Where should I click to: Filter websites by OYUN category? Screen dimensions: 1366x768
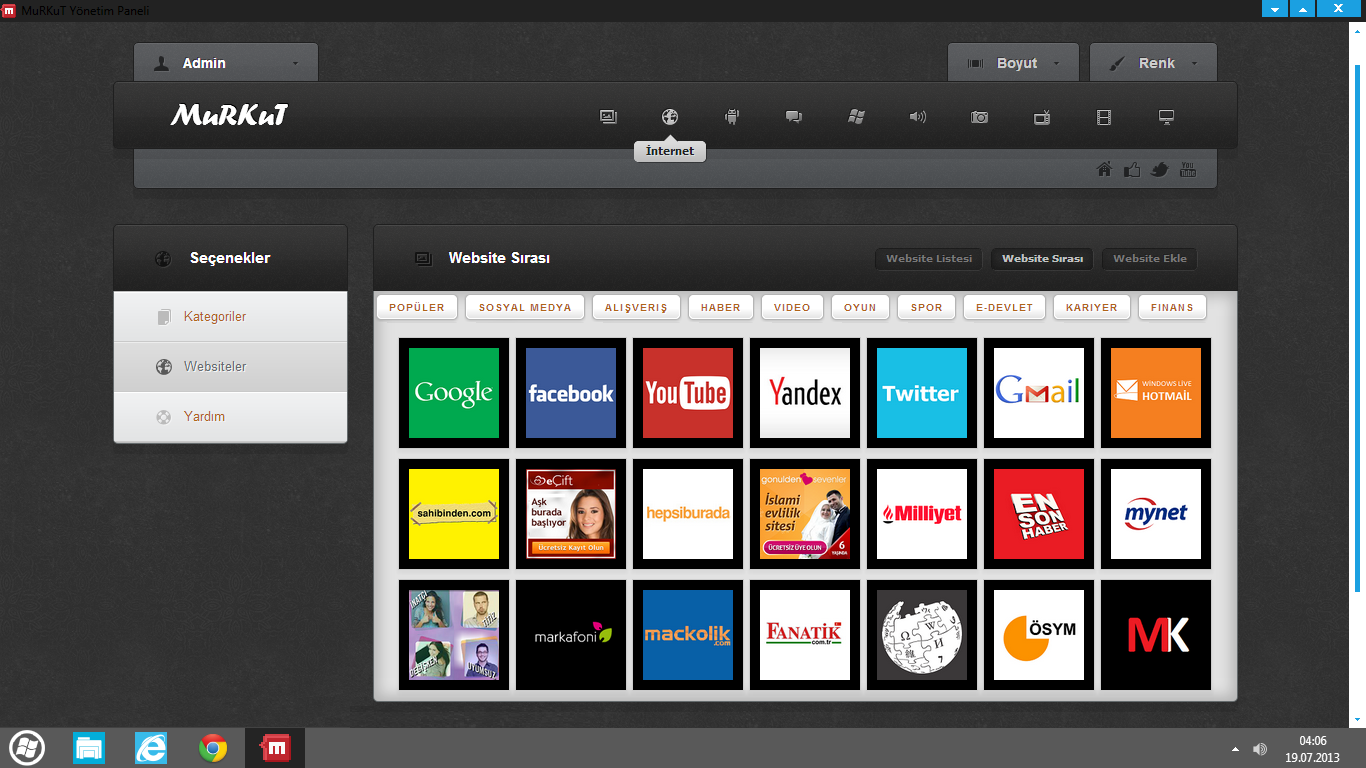[x=860, y=307]
